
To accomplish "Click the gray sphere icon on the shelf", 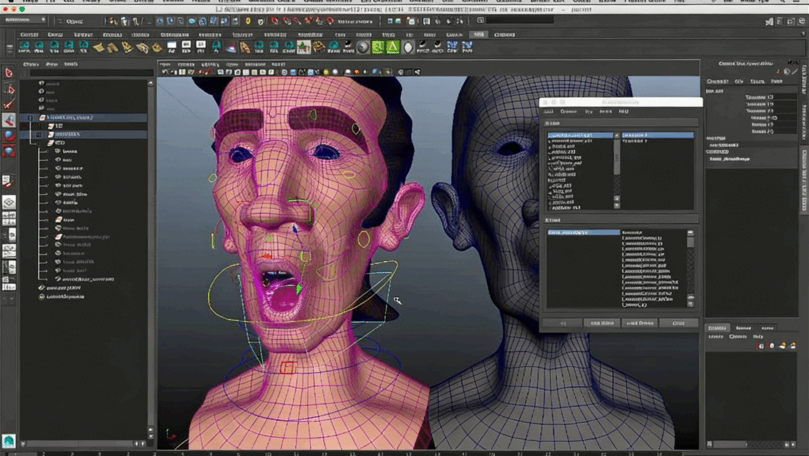I will pos(362,47).
